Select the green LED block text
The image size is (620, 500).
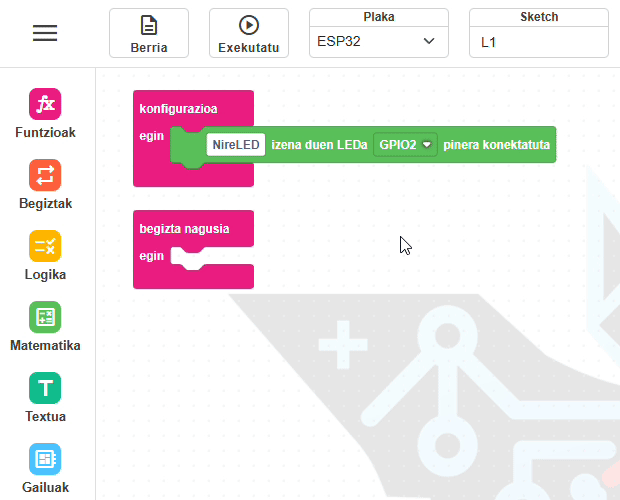click(x=319, y=145)
